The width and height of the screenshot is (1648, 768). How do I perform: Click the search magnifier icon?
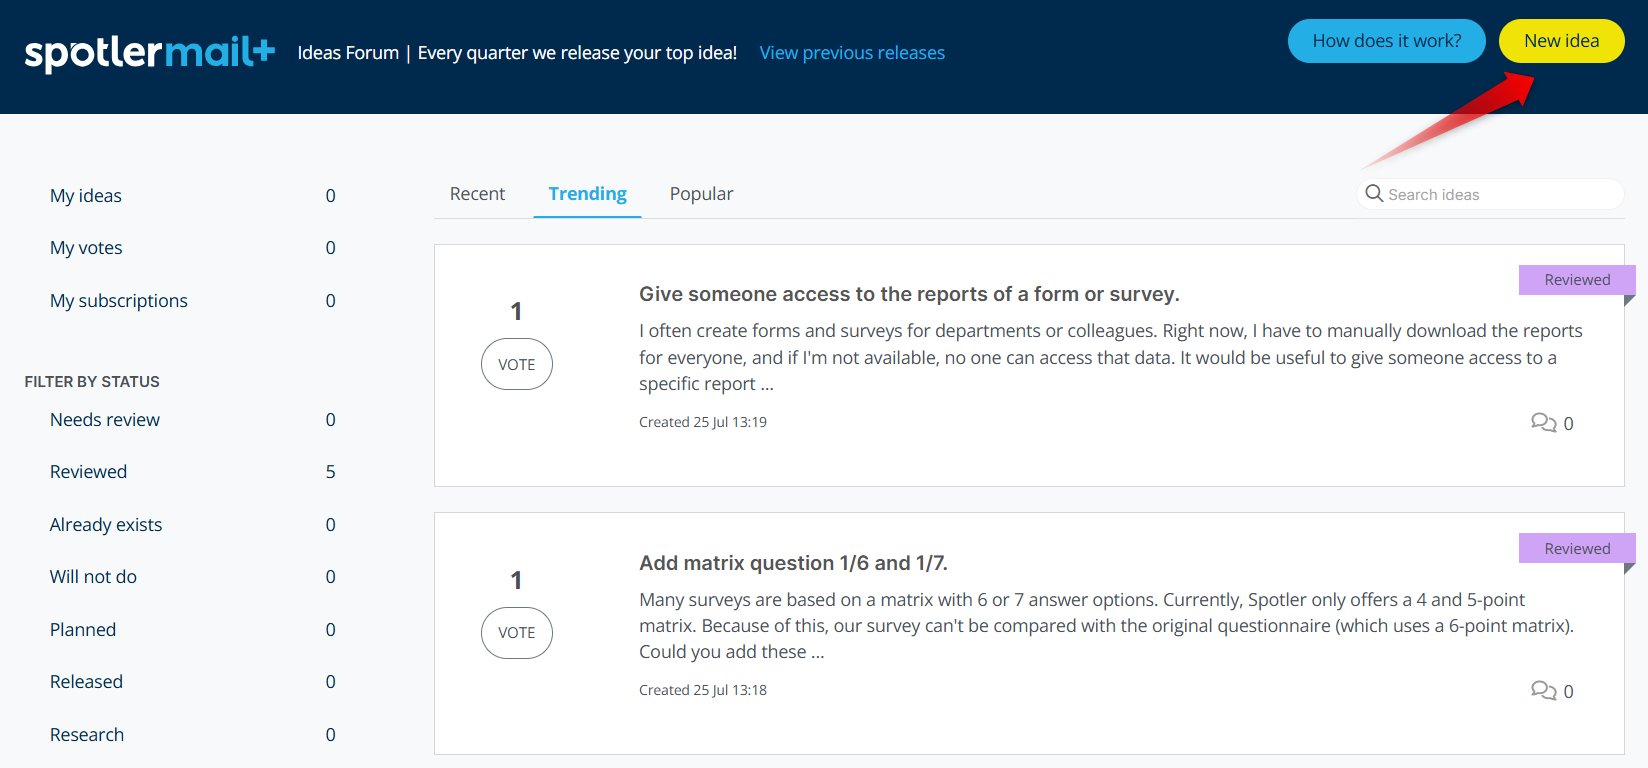tap(1374, 194)
